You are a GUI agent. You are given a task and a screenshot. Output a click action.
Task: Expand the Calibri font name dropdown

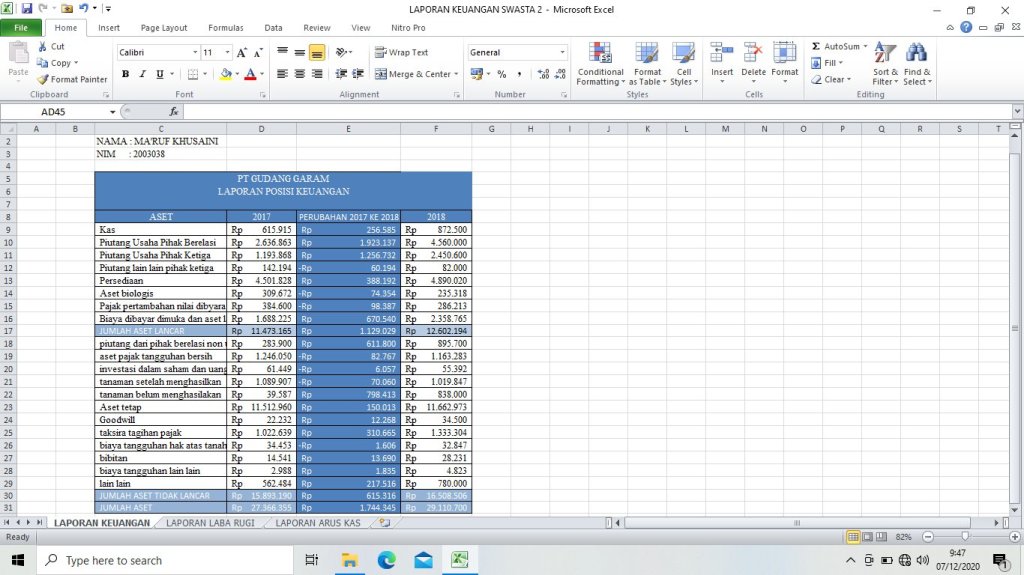pyautogui.click(x=195, y=52)
